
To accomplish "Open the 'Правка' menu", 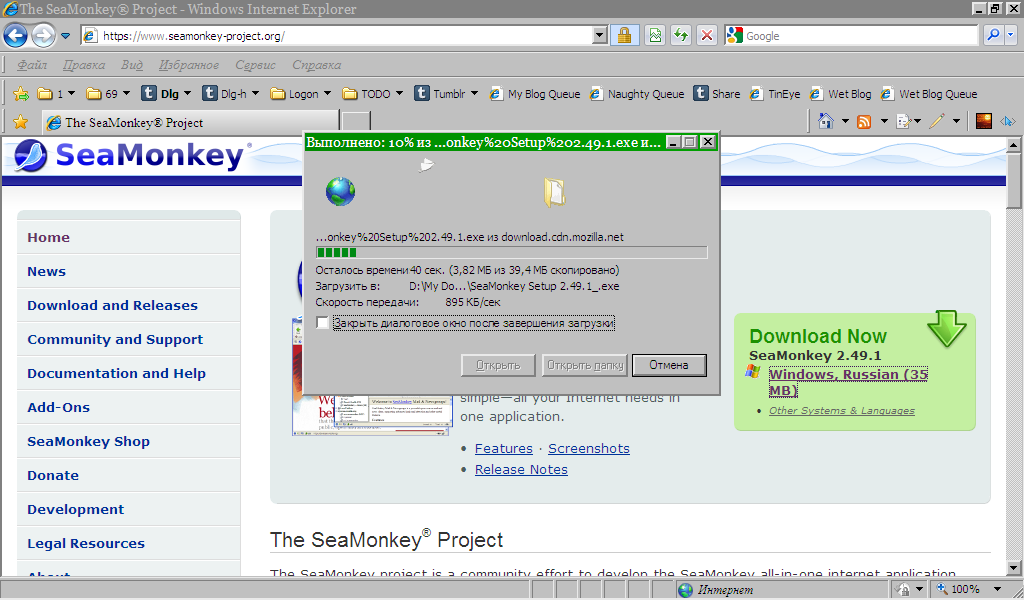I will tap(84, 65).
